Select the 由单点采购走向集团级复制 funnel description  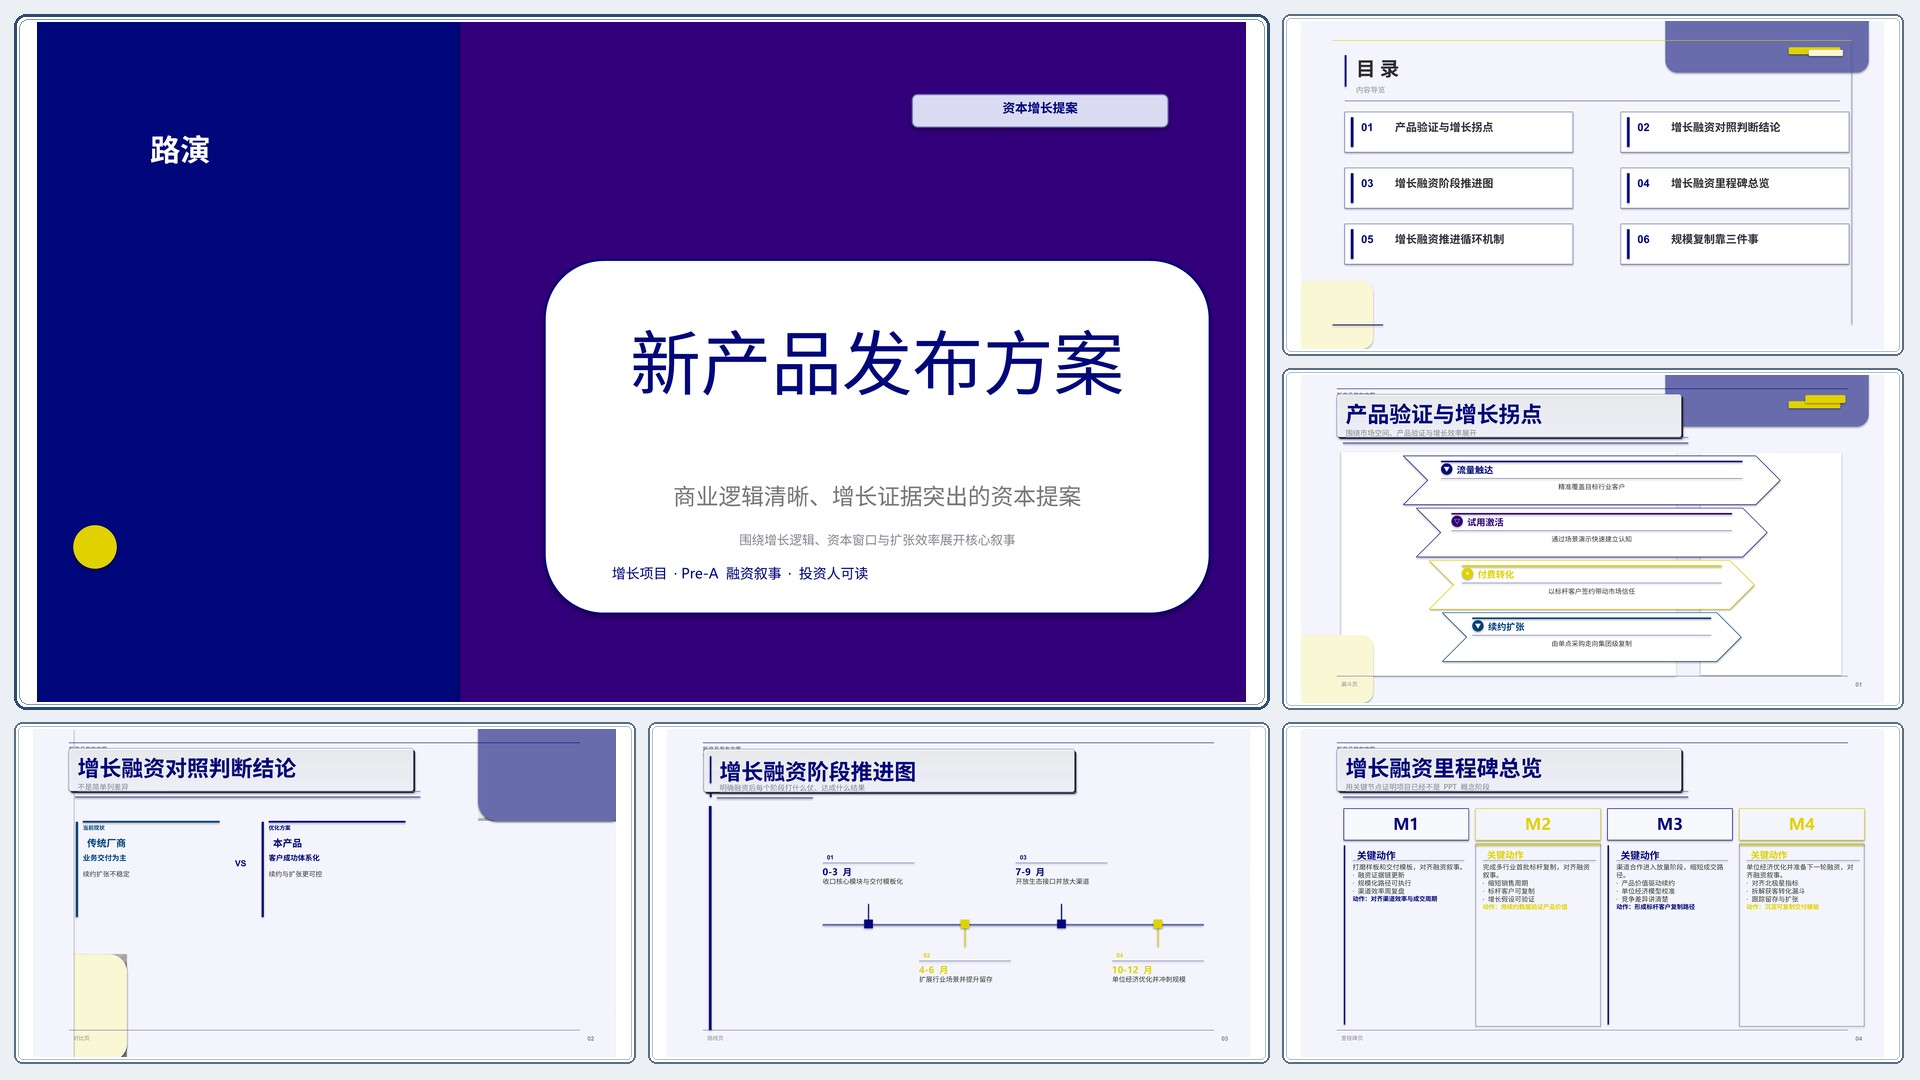1591,644
